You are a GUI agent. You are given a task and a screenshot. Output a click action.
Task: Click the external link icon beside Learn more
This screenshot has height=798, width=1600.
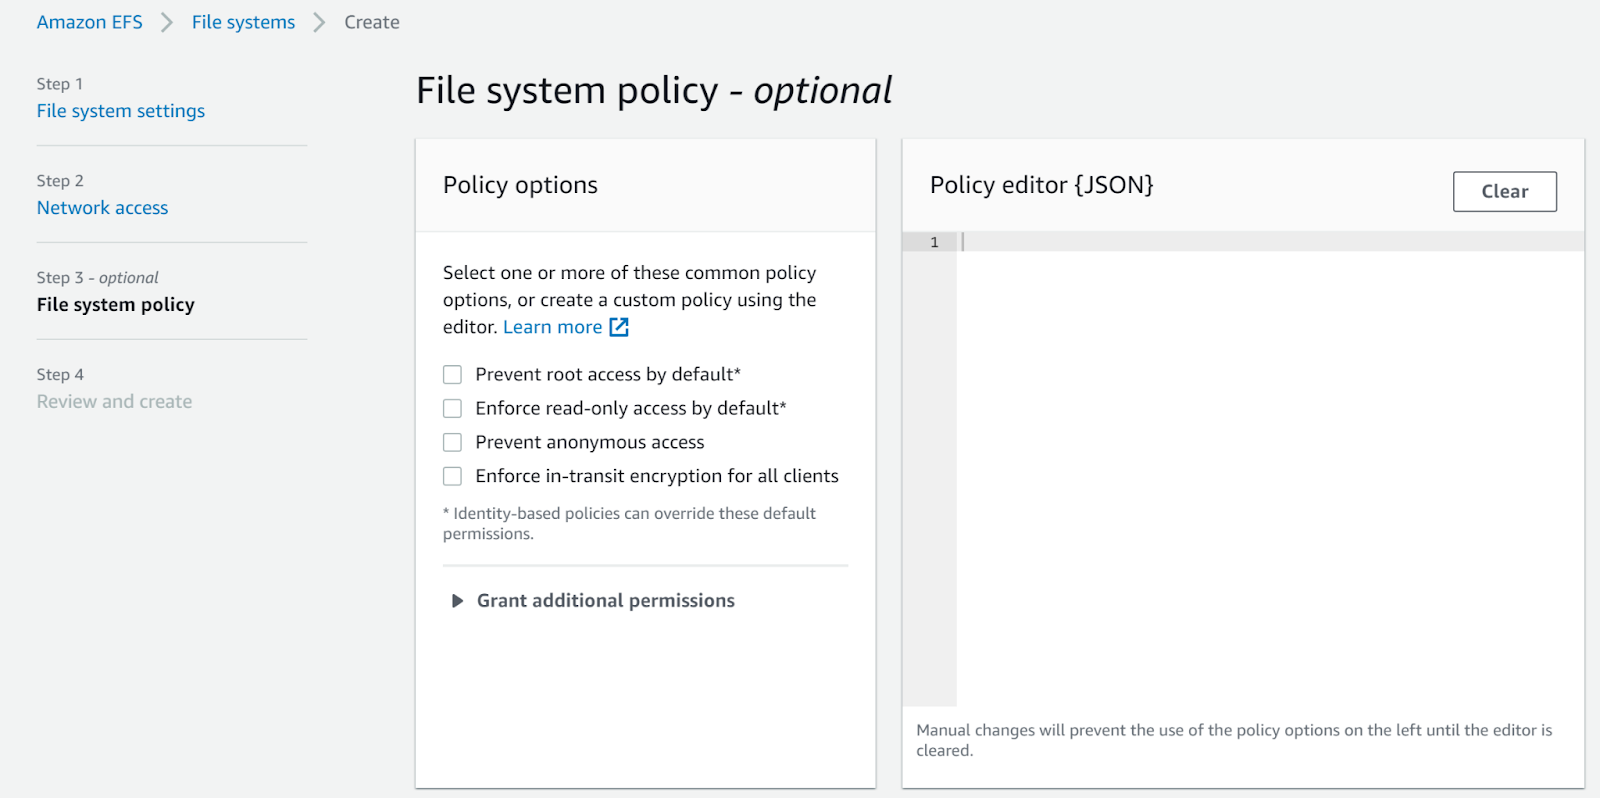click(619, 327)
